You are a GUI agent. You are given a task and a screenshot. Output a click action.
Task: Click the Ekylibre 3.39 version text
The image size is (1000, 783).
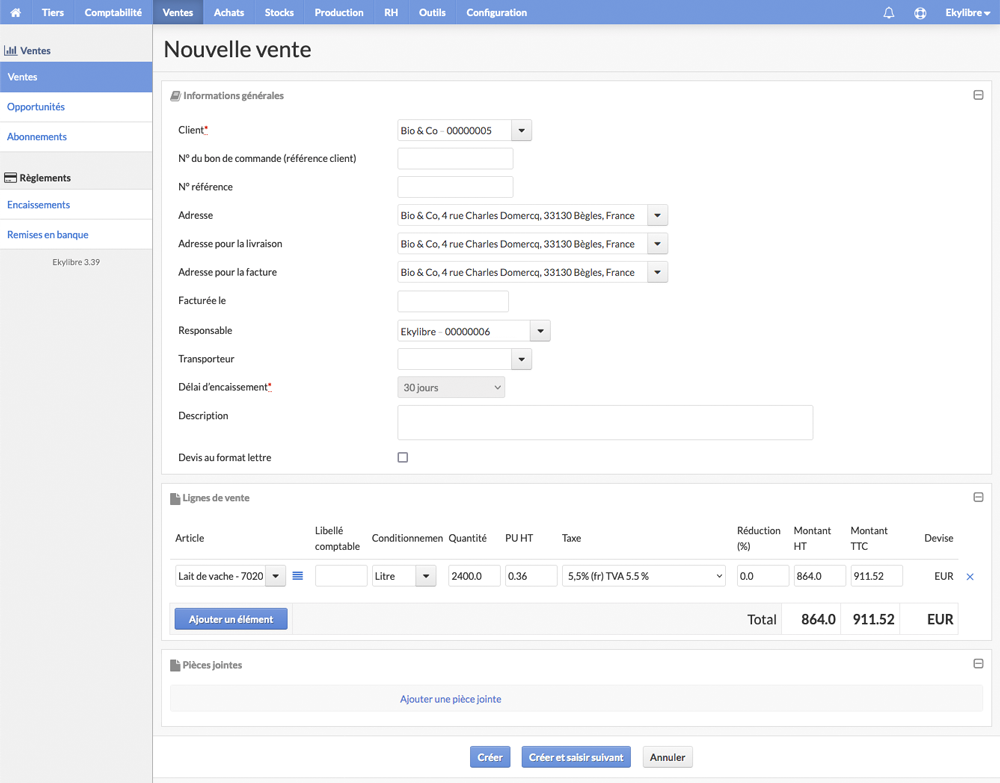click(76, 262)
